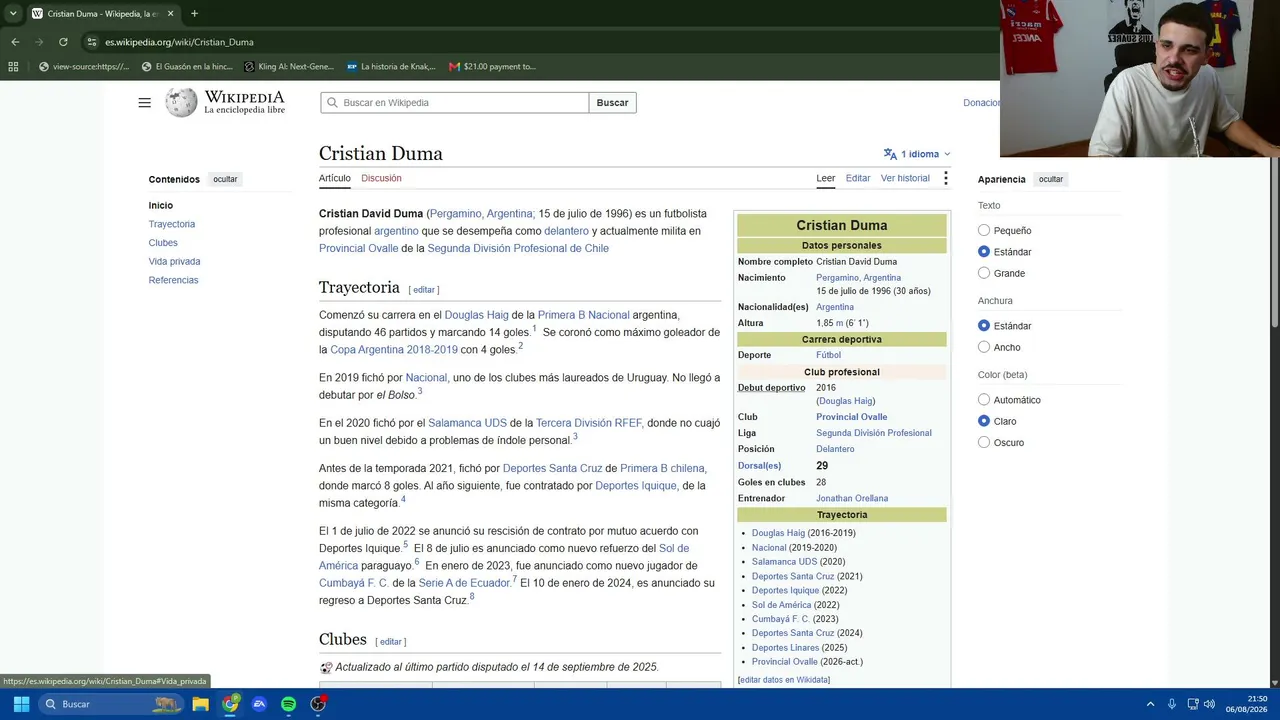Open File Explorer from the taskbar
1280x720 pixels.
(x=201, y=704)
